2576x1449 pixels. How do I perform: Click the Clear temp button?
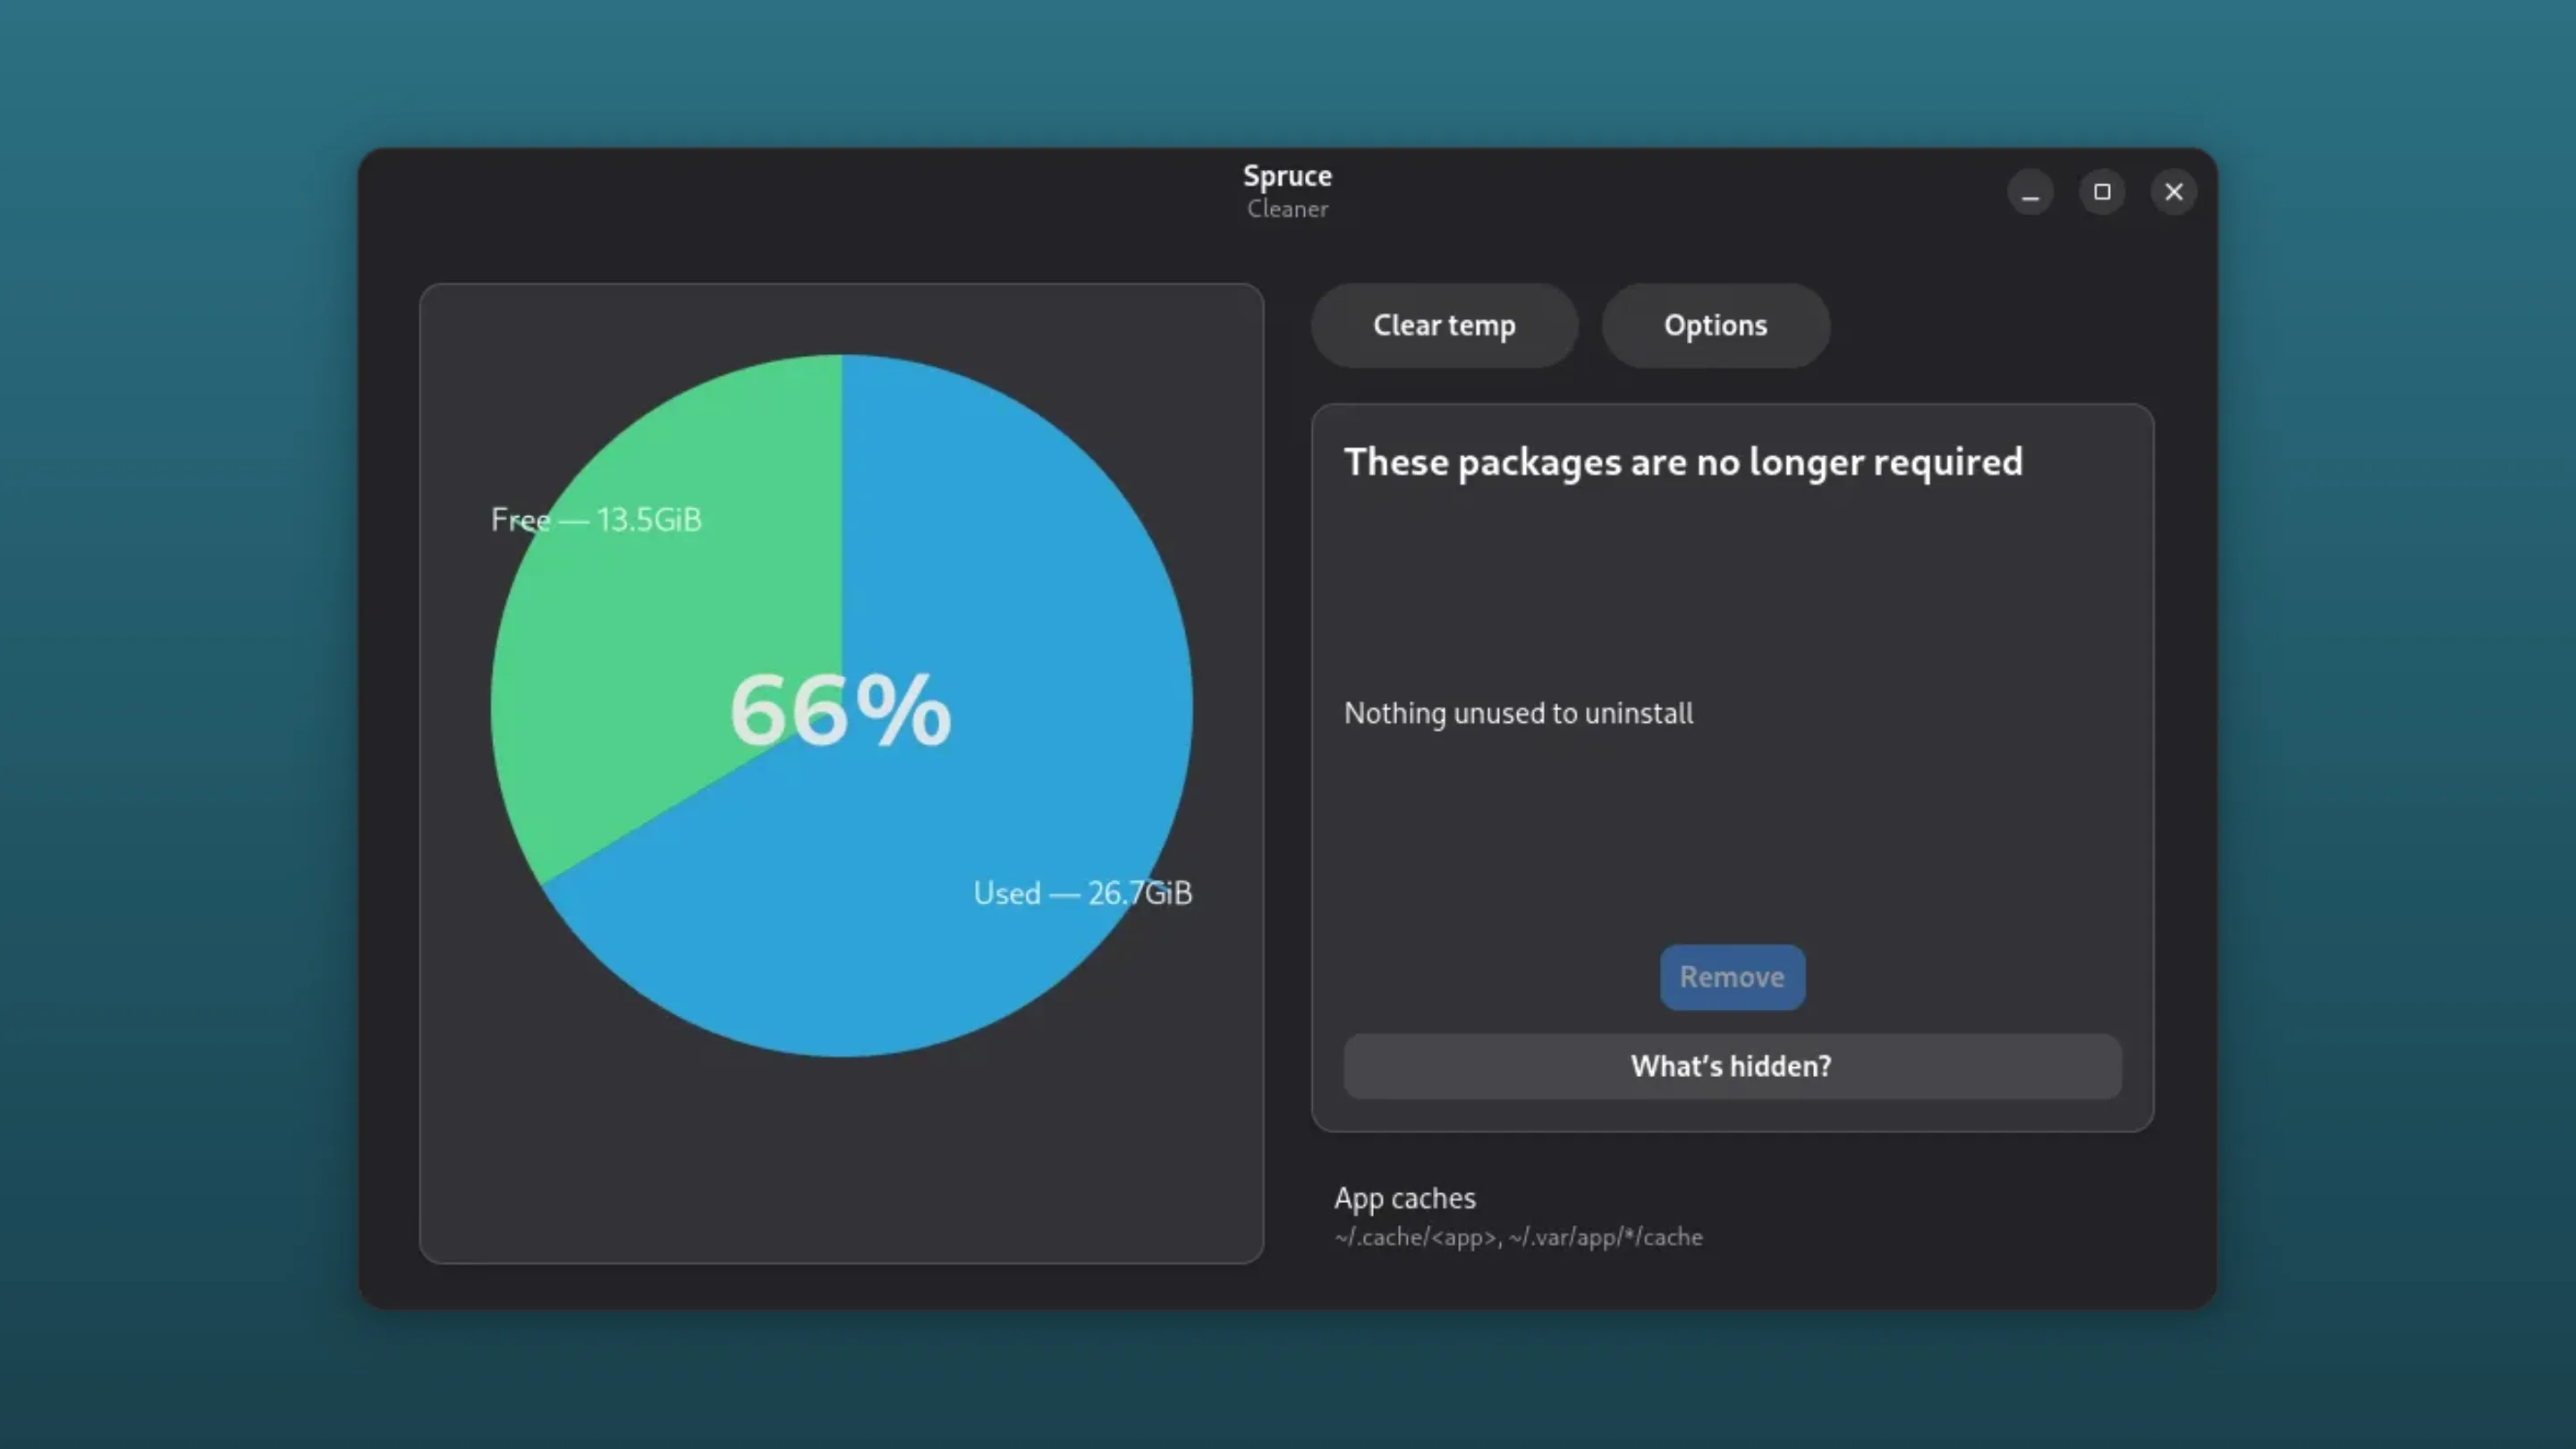(x=1444, y=325)
